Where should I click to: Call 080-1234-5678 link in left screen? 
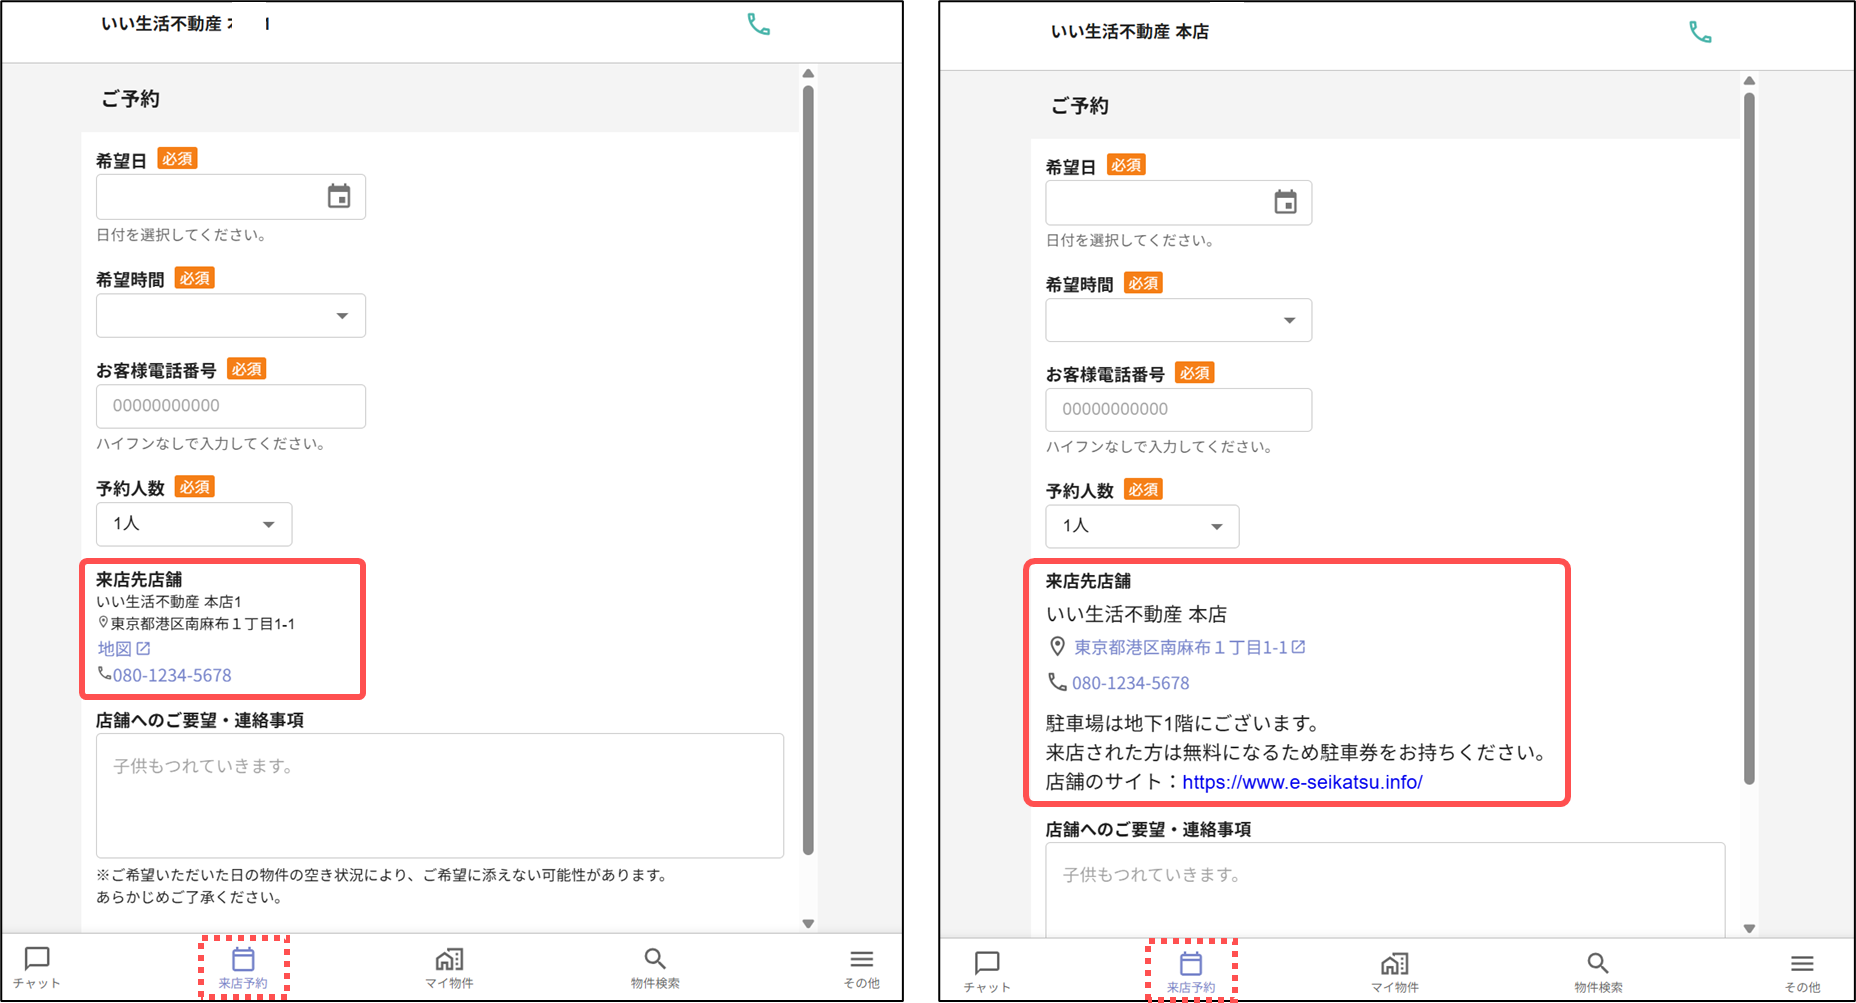pyautogui.click(x=171, y=675)
